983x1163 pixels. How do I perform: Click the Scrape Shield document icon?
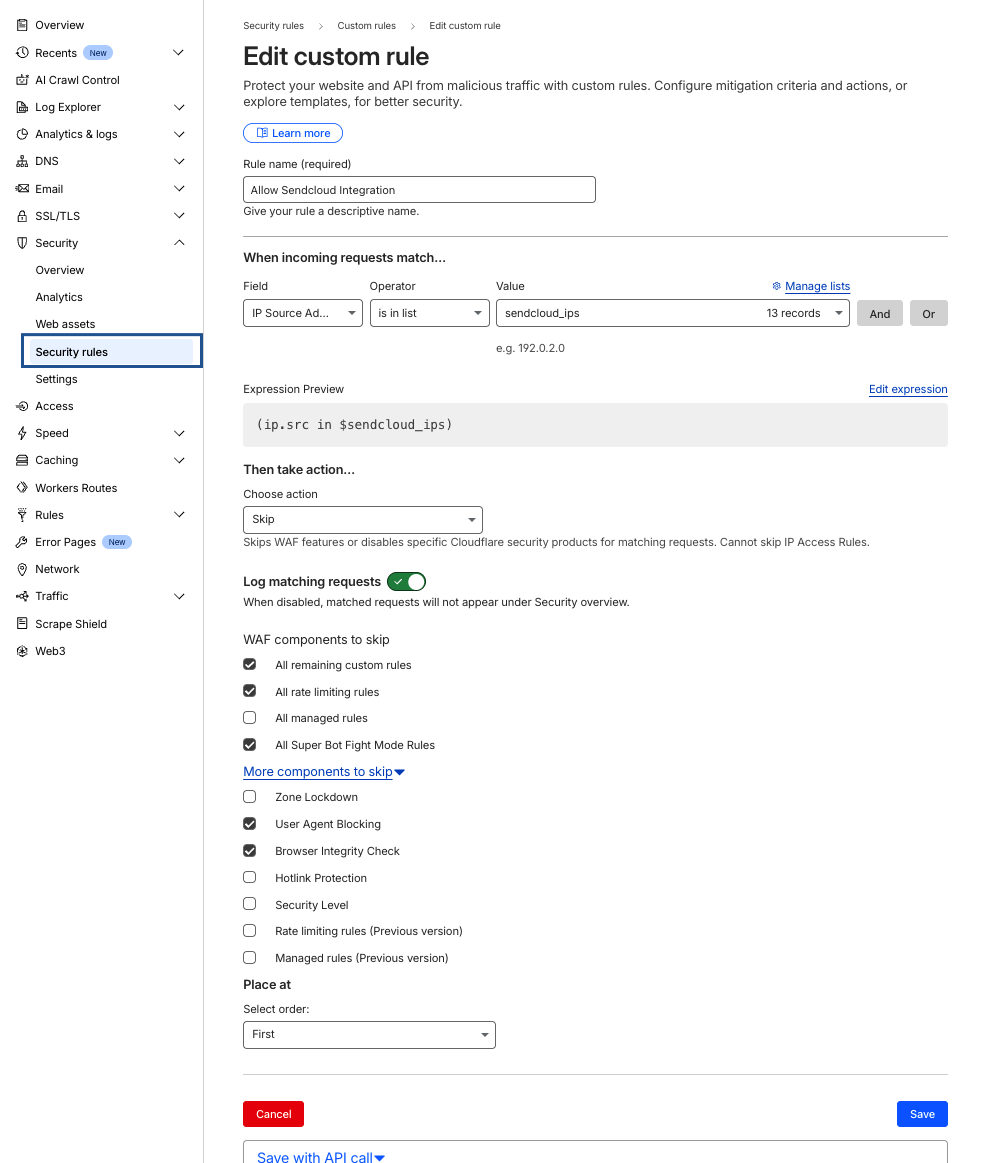pos(22,624)
